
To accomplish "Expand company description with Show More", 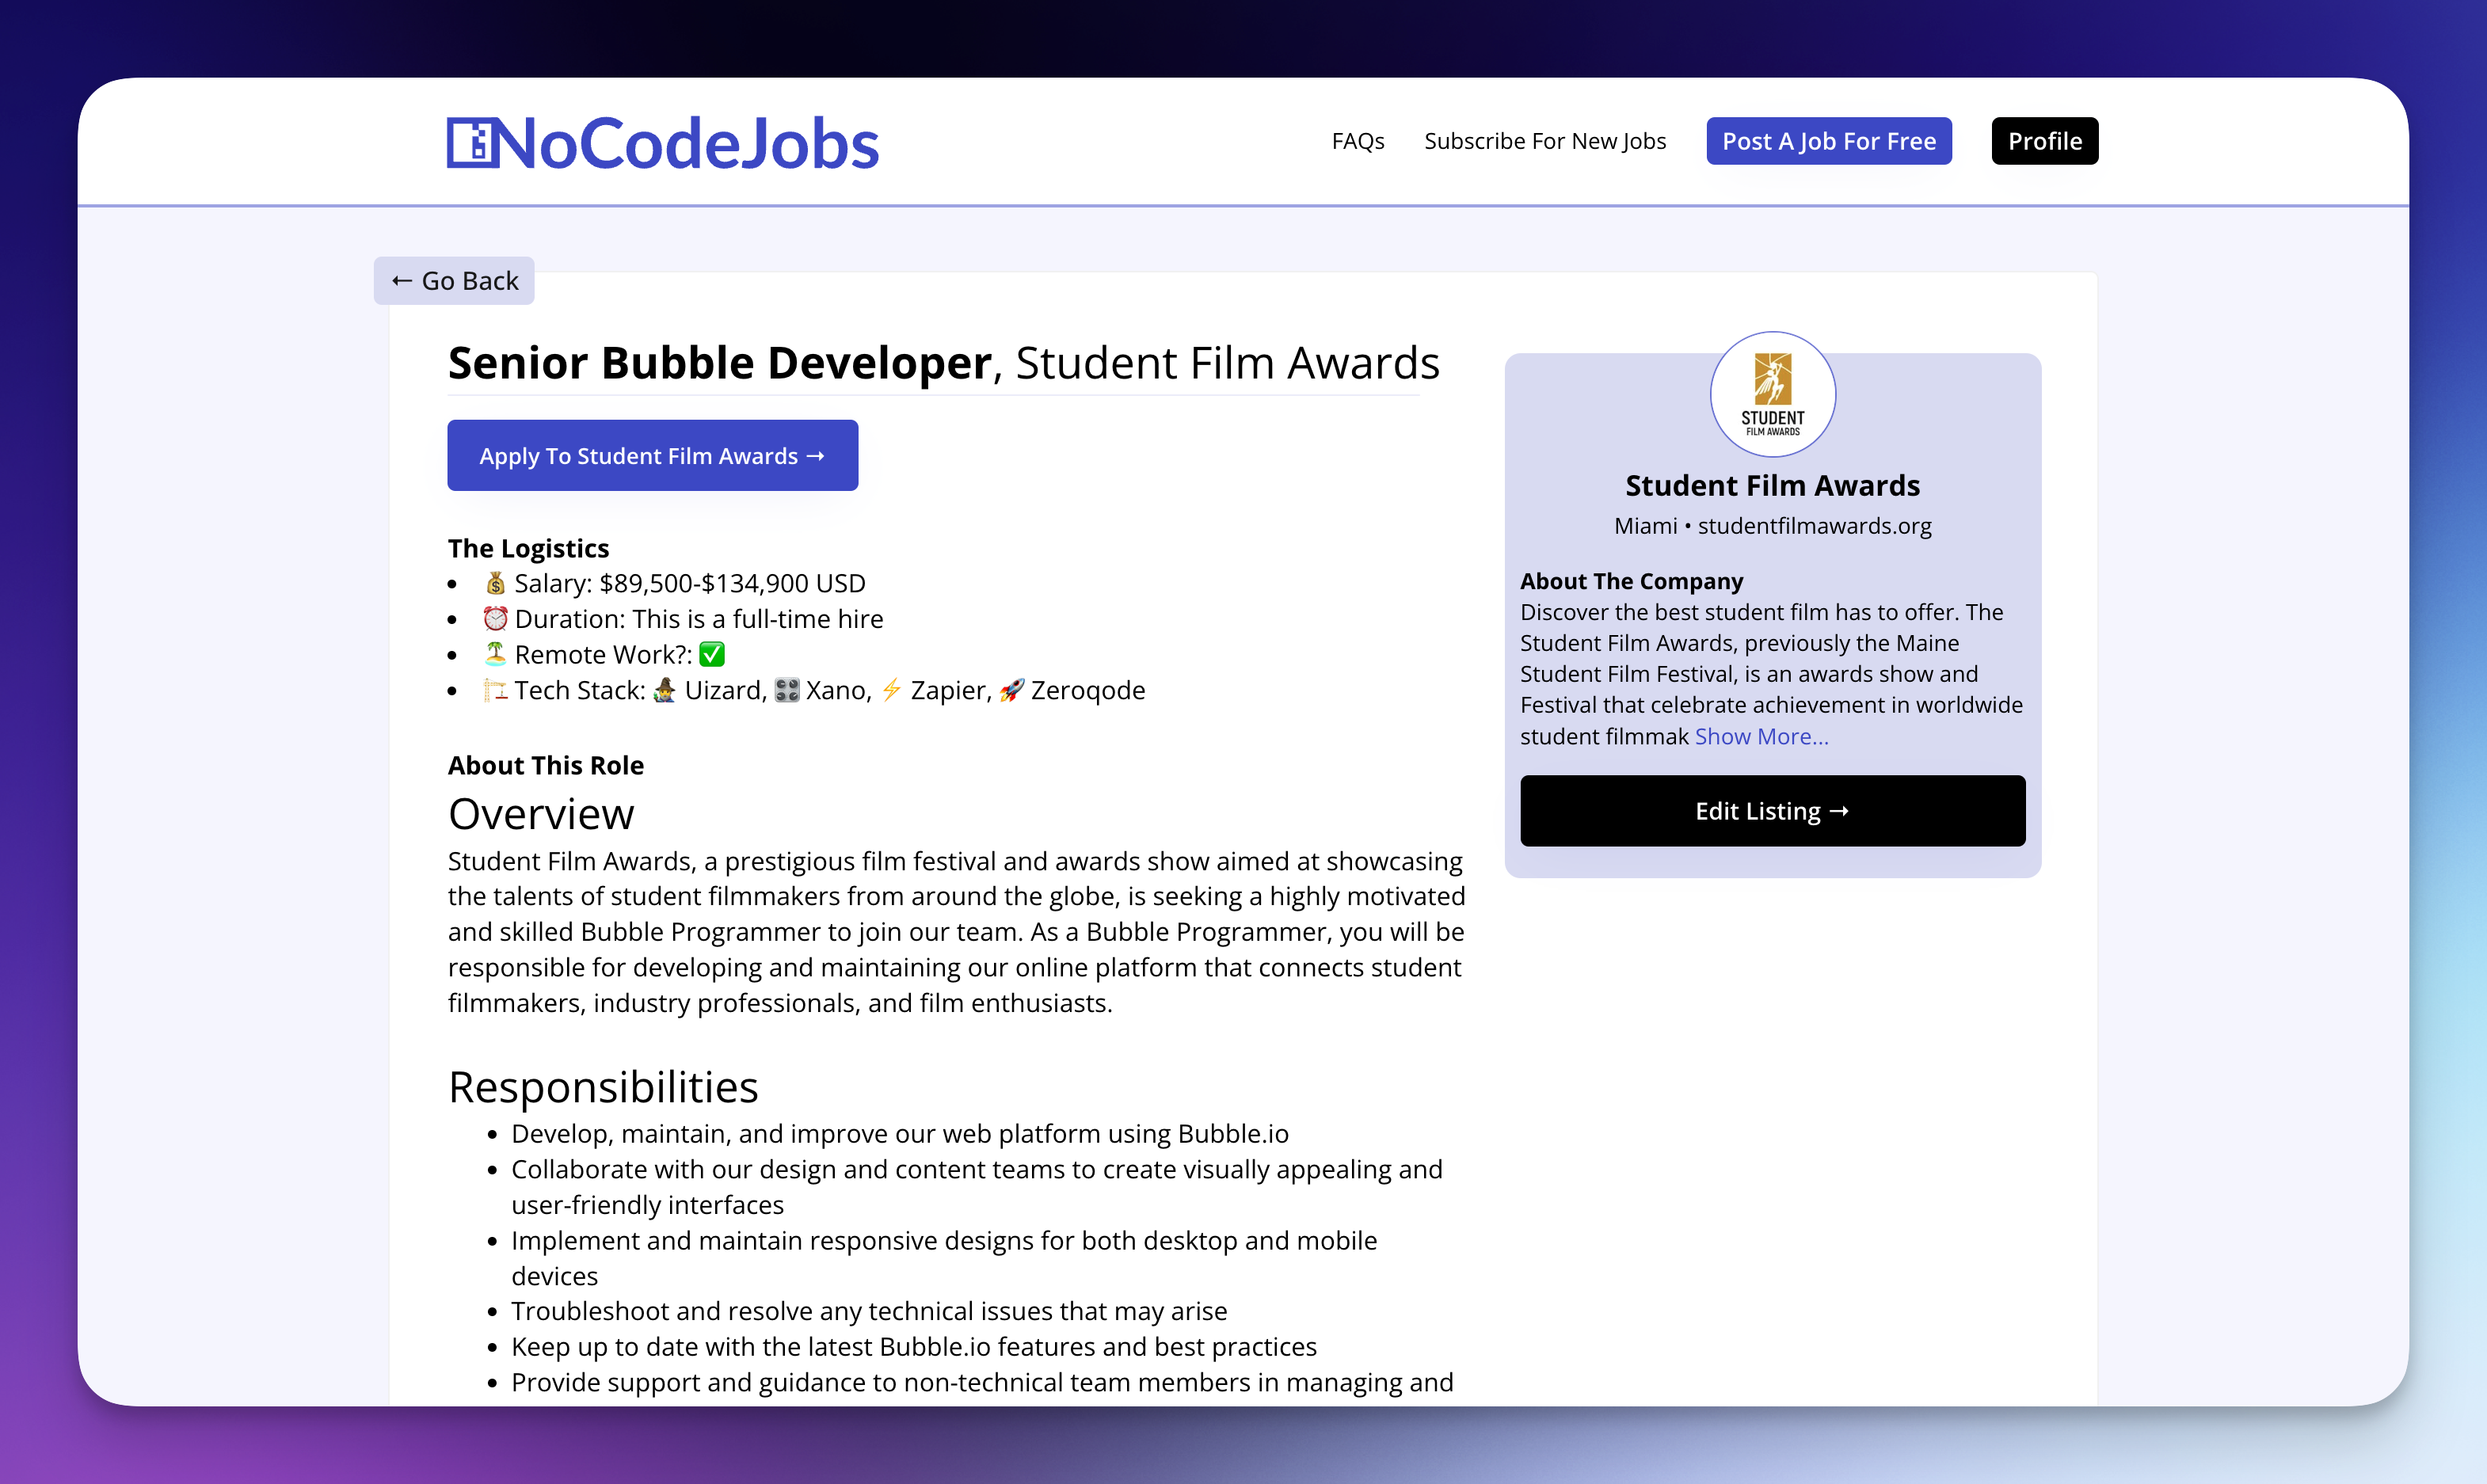I will pos(1761,736).
